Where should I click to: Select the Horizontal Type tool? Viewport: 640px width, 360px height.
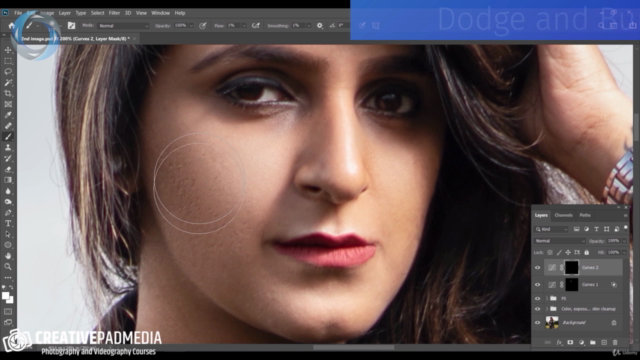(8, 223)
